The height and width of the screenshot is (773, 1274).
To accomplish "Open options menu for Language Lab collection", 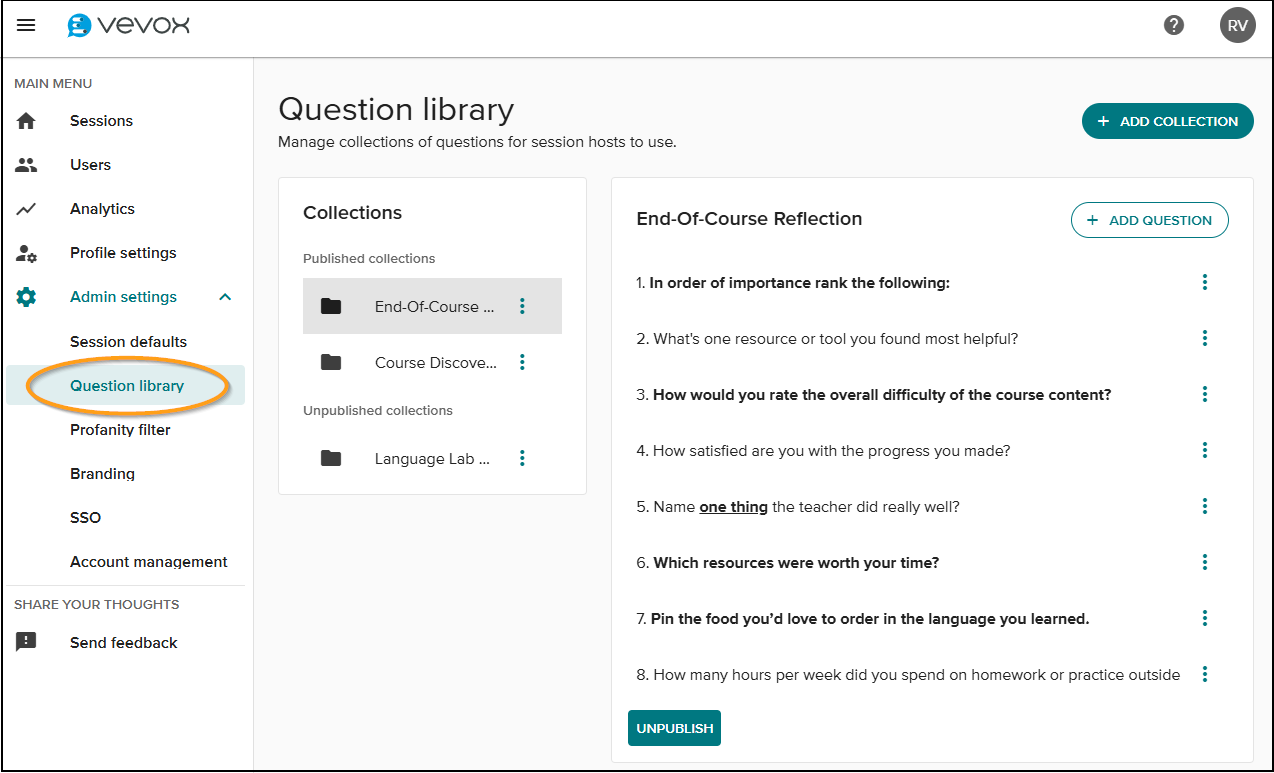I will [522, 458].
